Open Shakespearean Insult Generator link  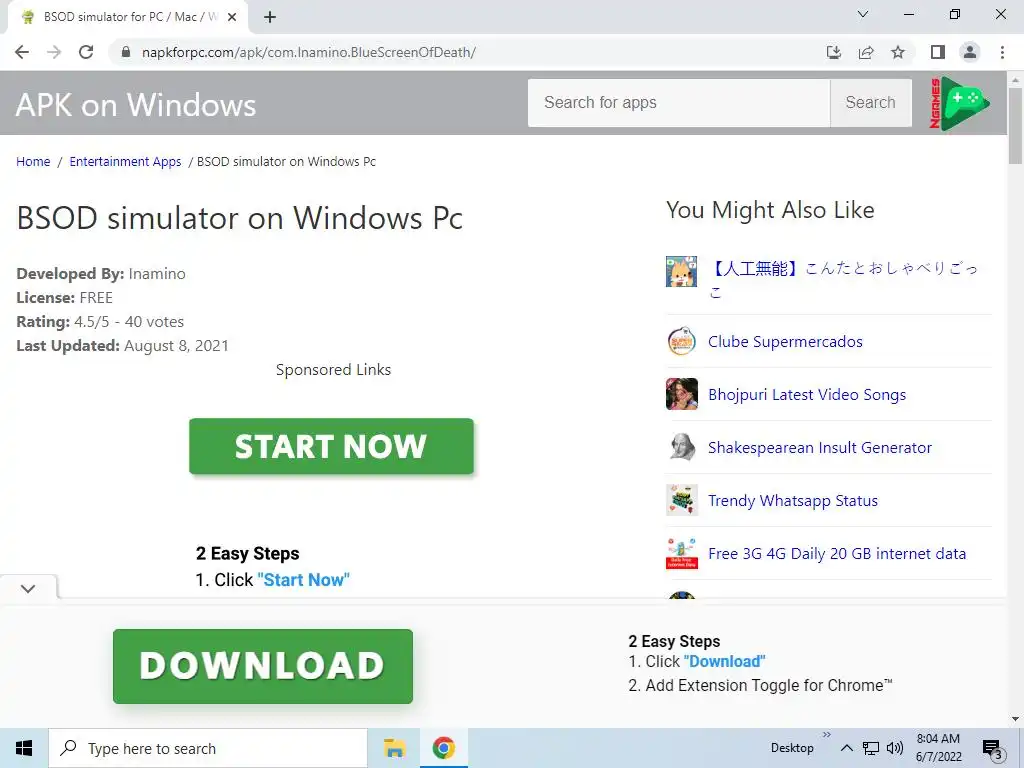(820, 447)
